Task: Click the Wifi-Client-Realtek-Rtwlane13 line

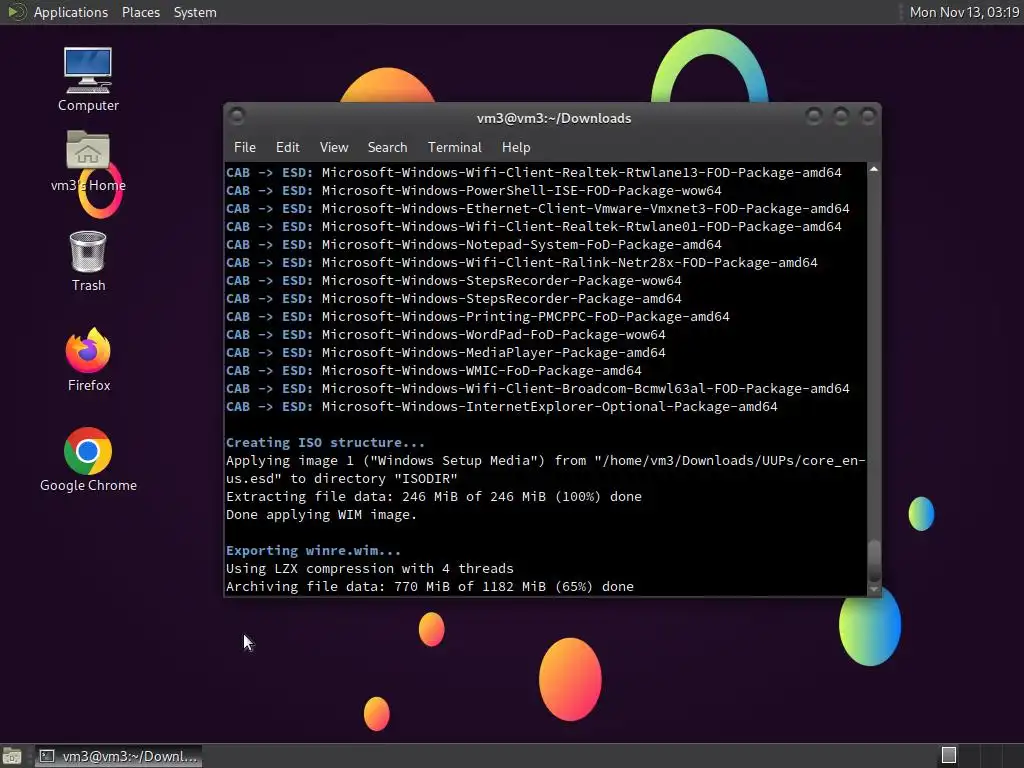Action: [534, 172]
